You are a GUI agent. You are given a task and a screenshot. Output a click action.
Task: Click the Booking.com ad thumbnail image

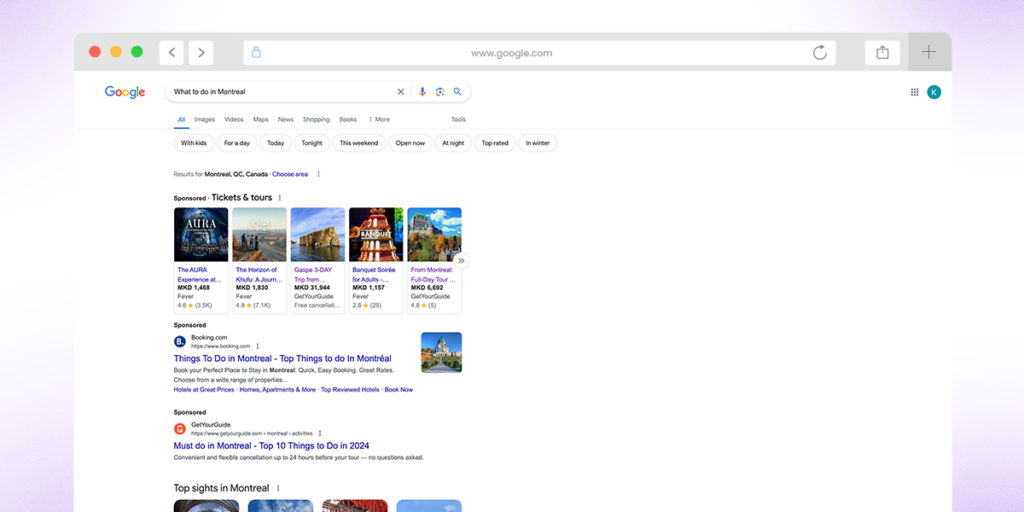click(441, 353)
